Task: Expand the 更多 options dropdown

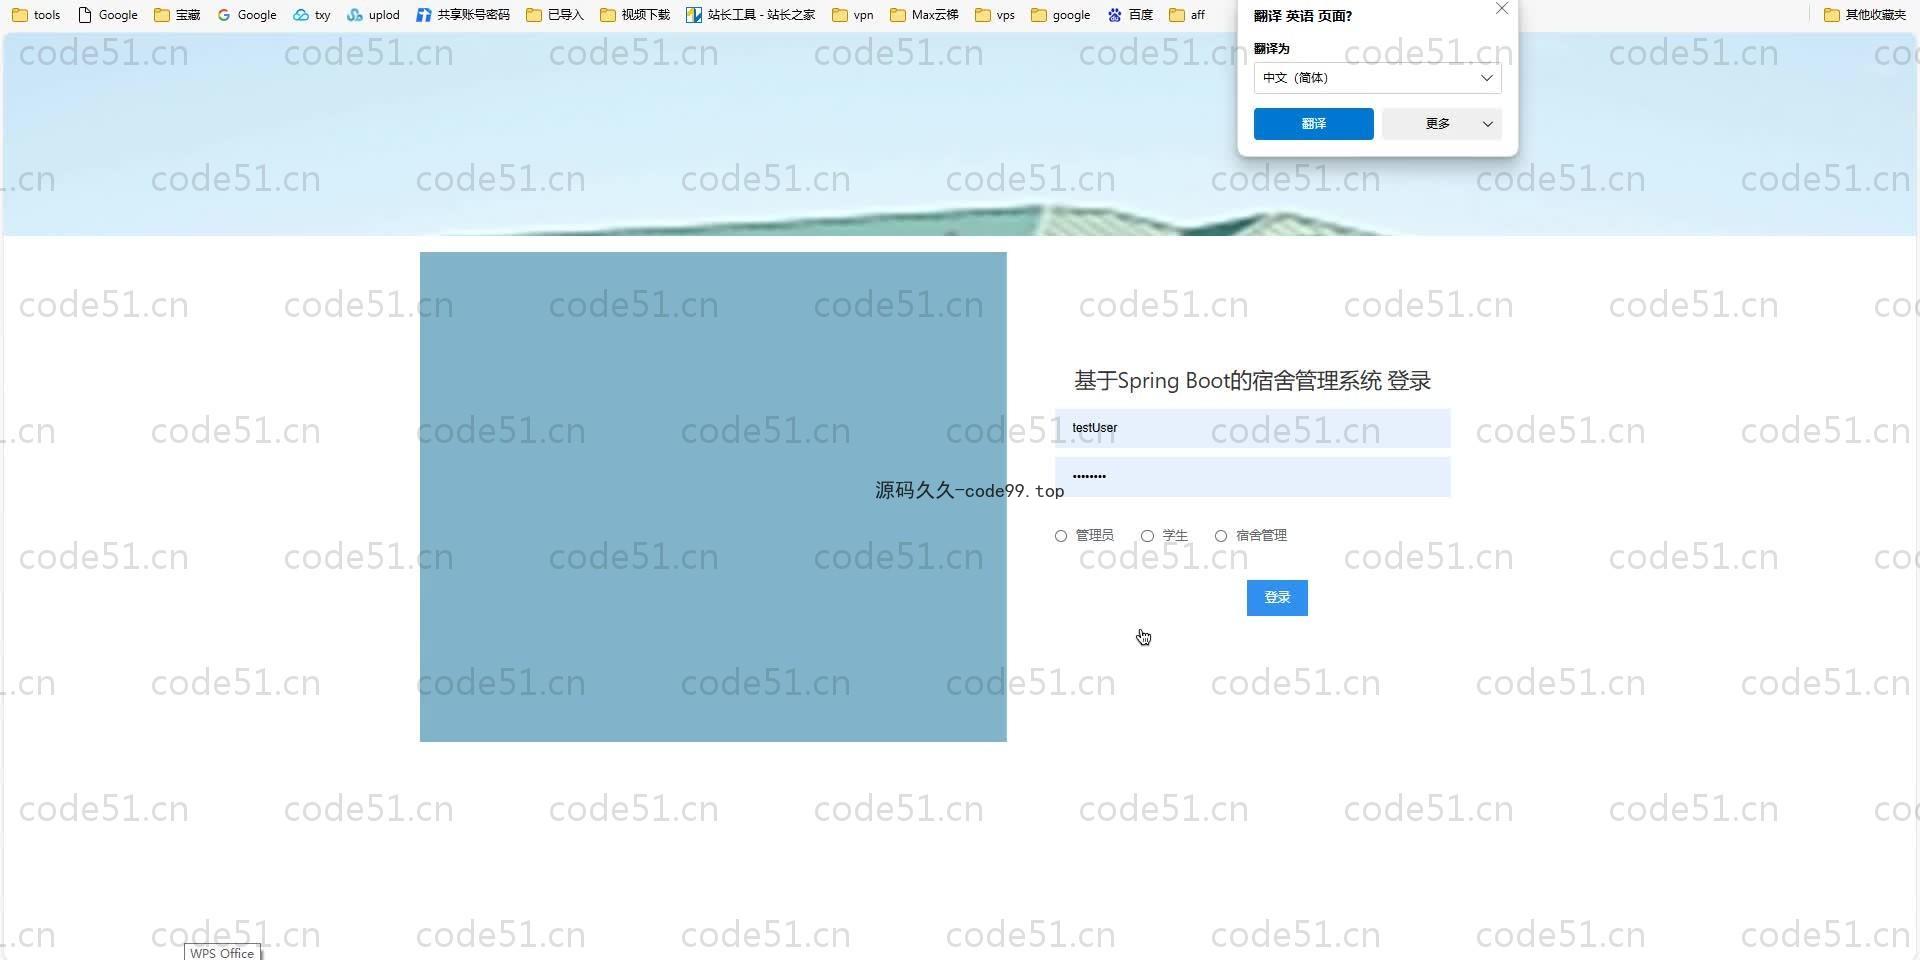Action: [1441, 124]
